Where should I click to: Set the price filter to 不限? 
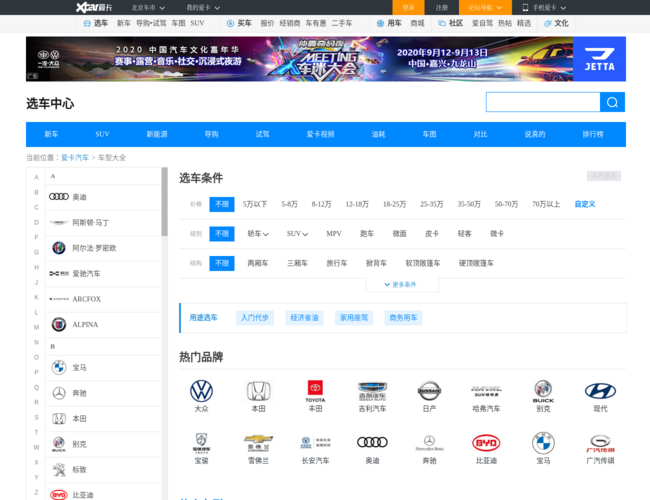click(222, 204)
